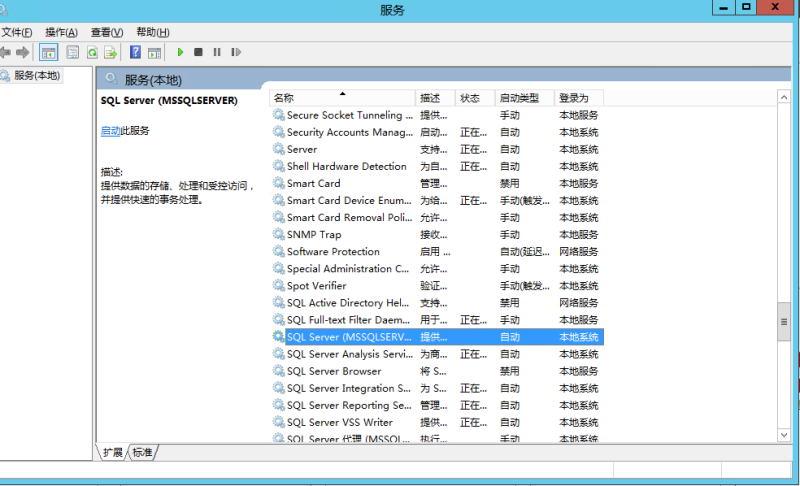Click 手动 startup type of SNMP Trap

point(510,235)
